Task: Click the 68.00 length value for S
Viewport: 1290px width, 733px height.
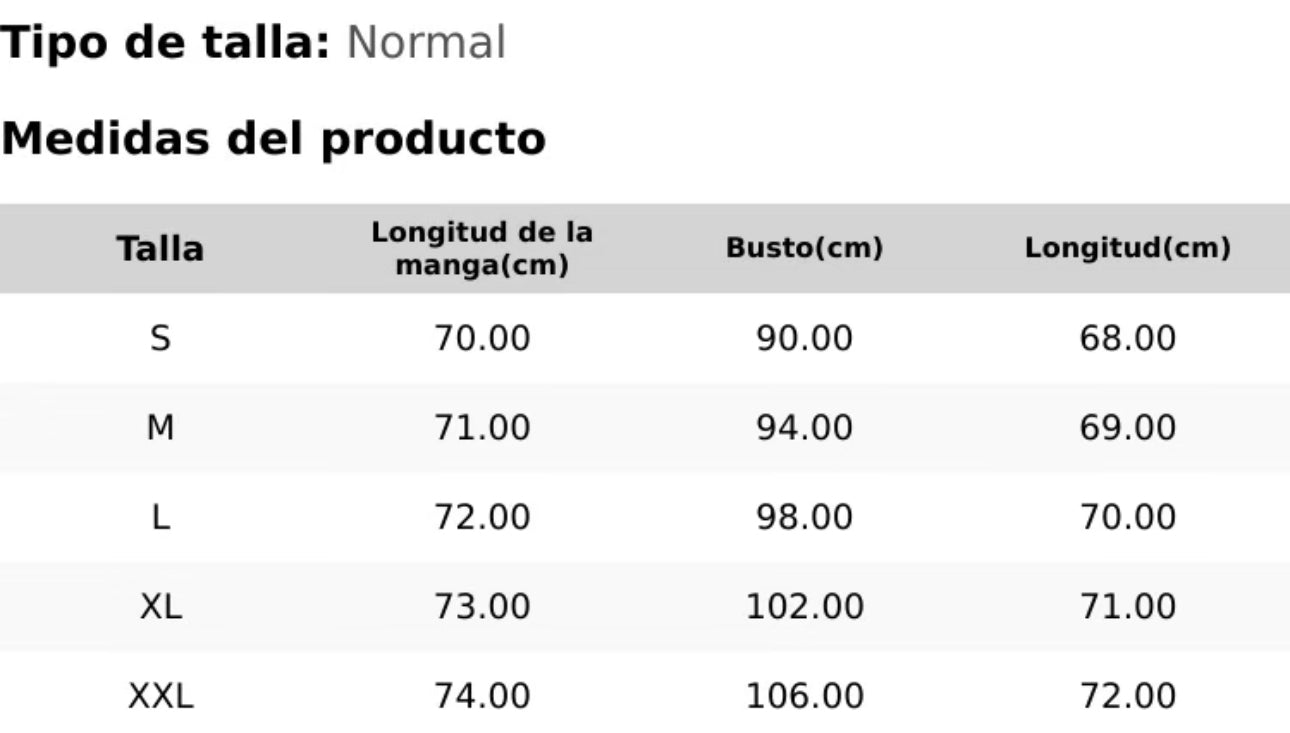Action: pos(1127,338)
